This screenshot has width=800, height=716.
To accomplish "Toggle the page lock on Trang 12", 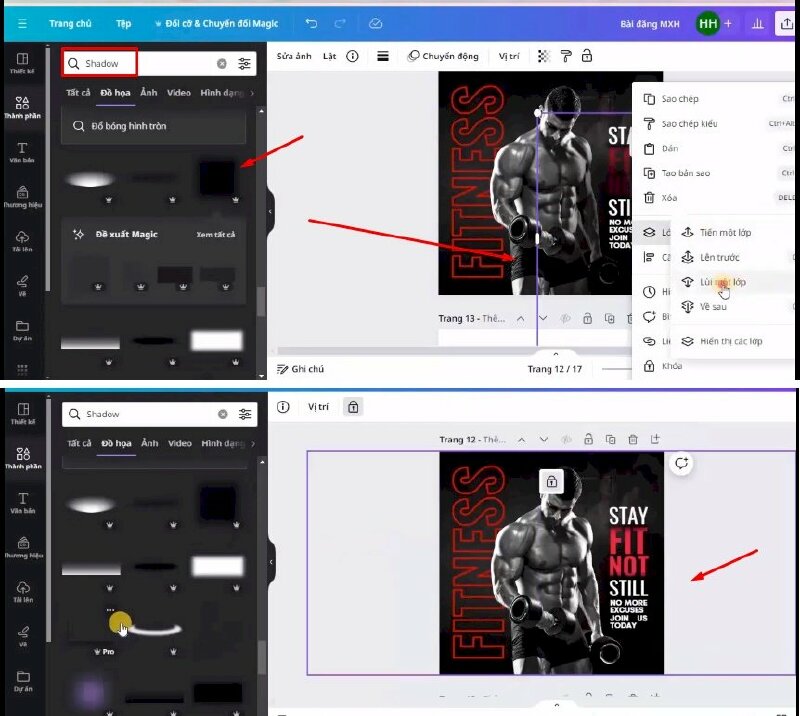I will pyautogui.click(x=588, y=439).
